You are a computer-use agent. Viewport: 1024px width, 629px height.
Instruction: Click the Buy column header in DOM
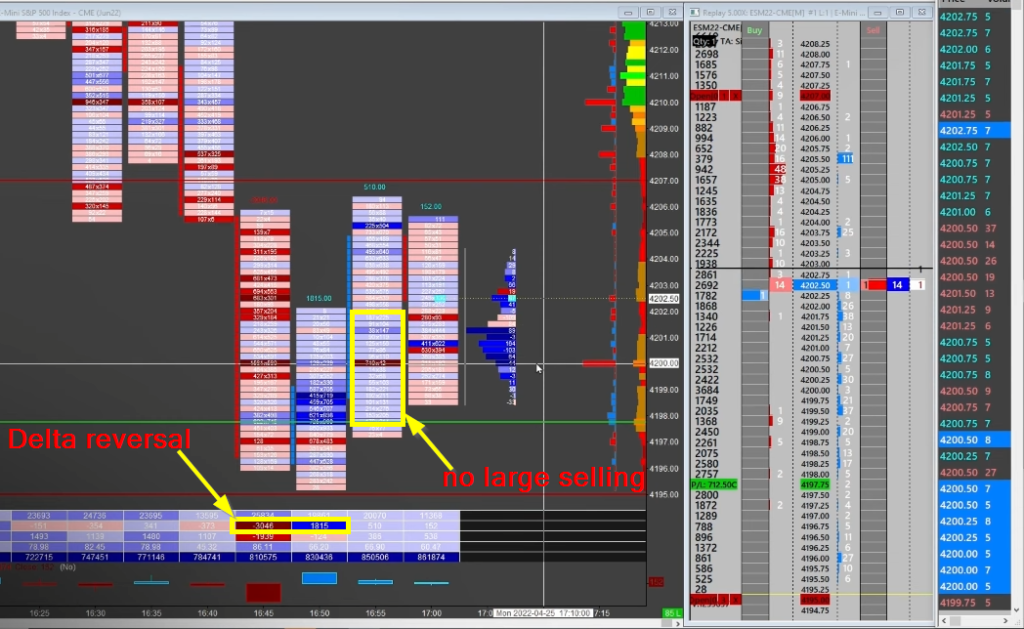coord(754,31)
